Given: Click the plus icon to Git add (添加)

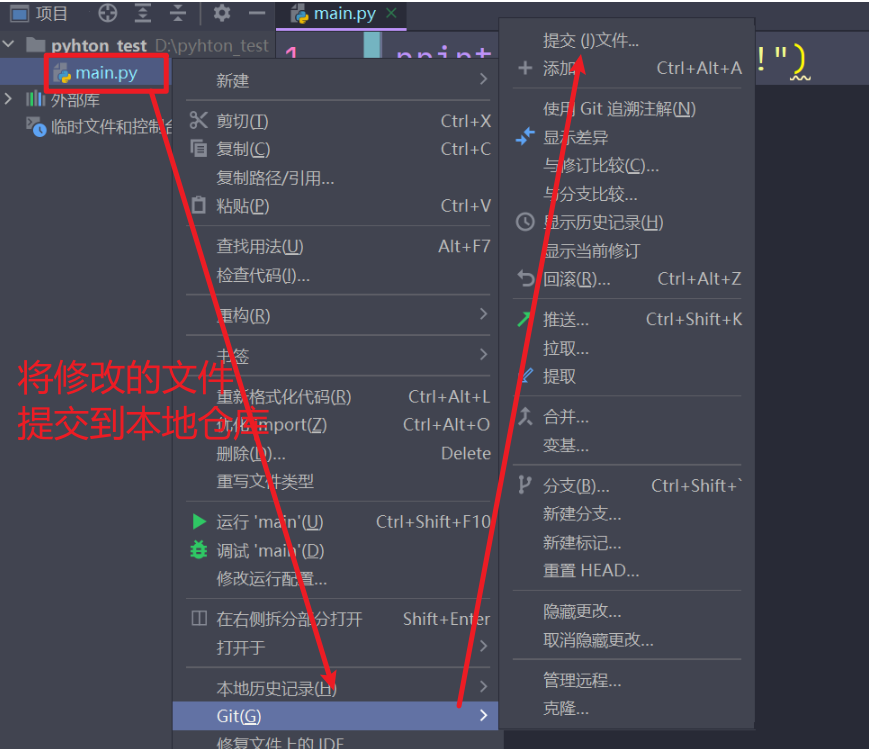Looking at the screenshot, I should pos(525,68).
